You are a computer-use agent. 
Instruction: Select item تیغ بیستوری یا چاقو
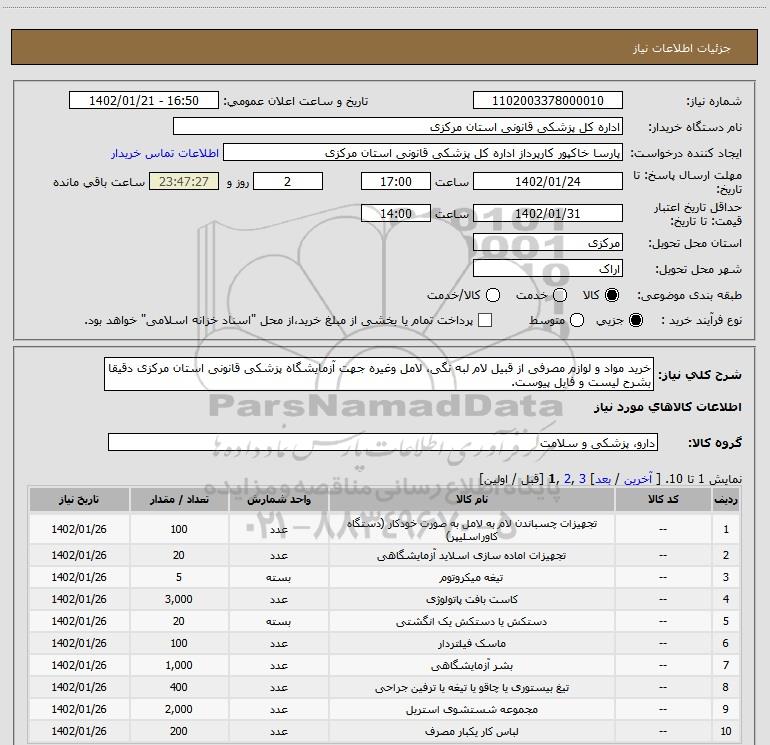[x=471, y=688]
